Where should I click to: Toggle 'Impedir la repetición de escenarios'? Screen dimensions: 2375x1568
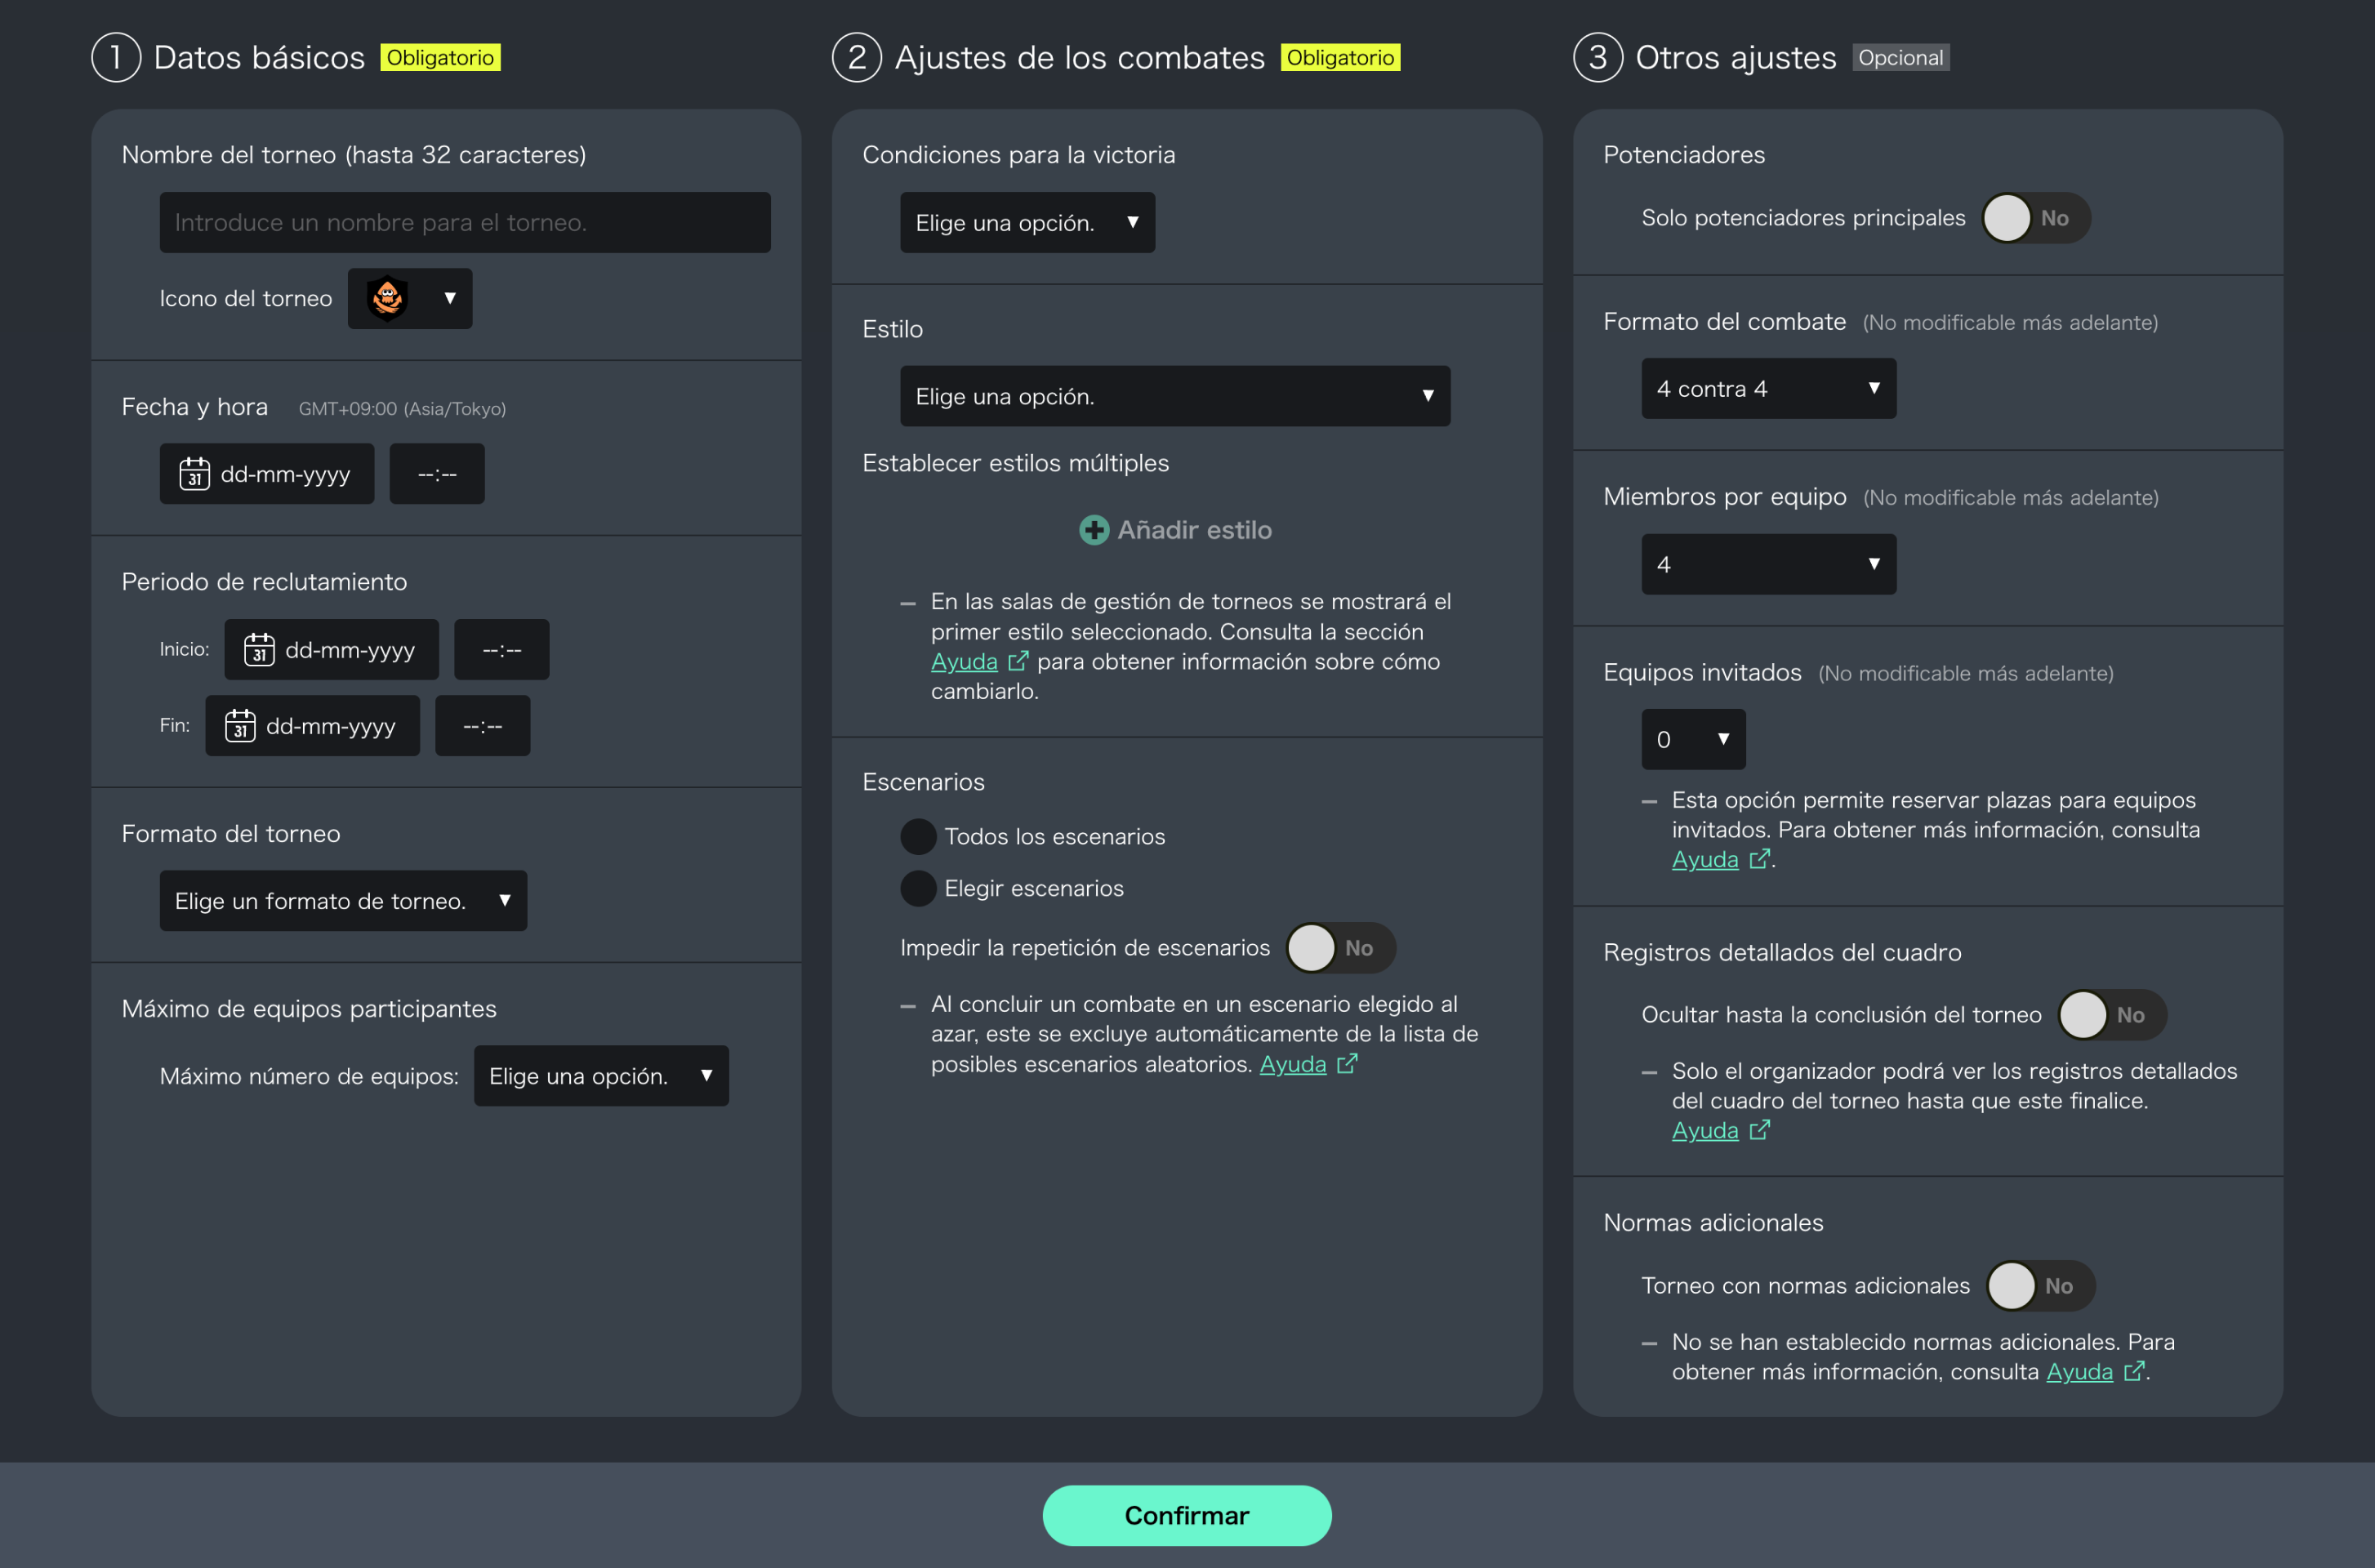1341,948
